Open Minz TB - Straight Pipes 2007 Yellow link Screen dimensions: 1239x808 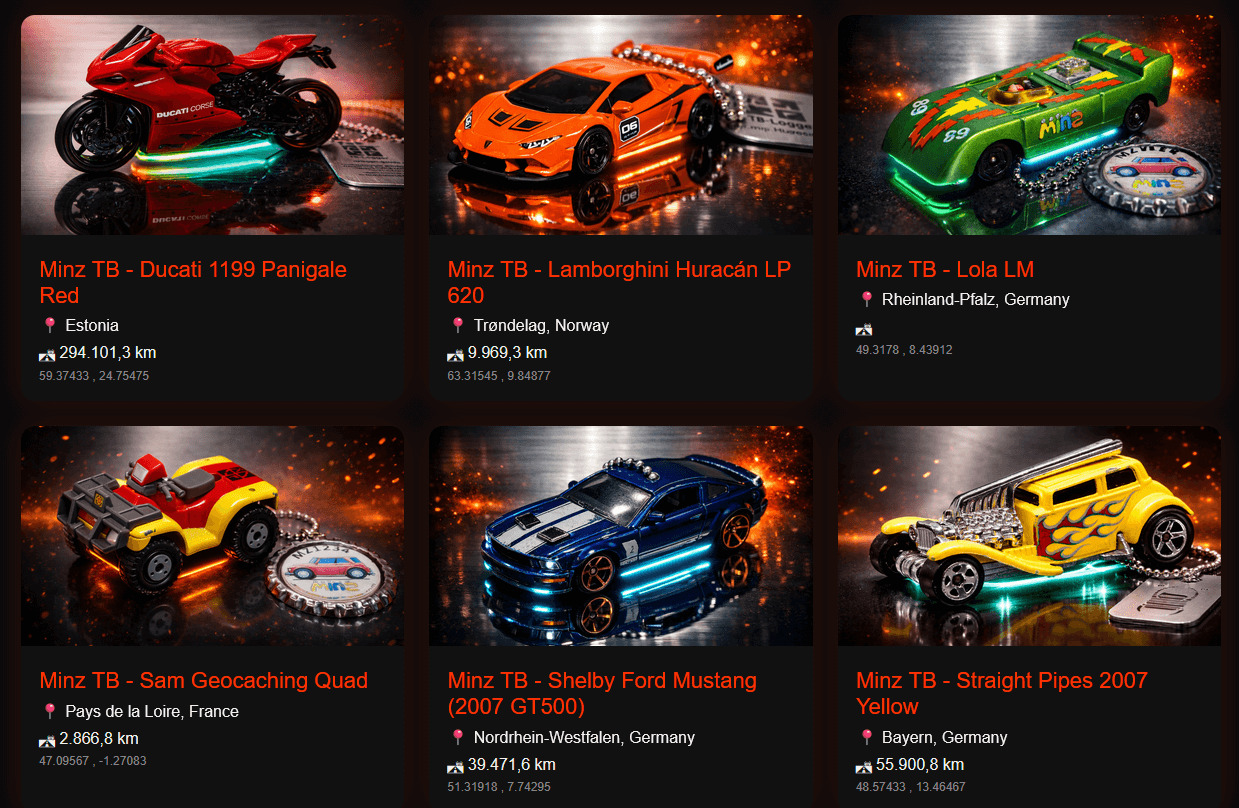coord(1002,693)
